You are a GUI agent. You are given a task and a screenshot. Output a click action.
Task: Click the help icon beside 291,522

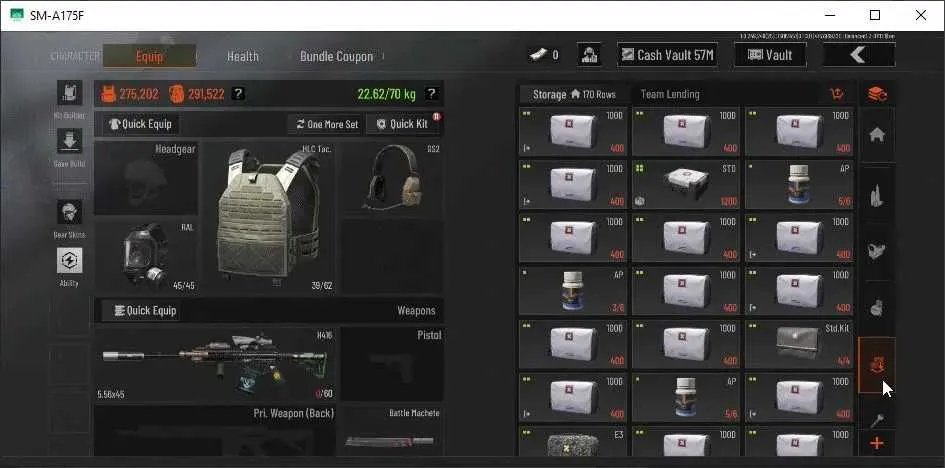point(239,94)
